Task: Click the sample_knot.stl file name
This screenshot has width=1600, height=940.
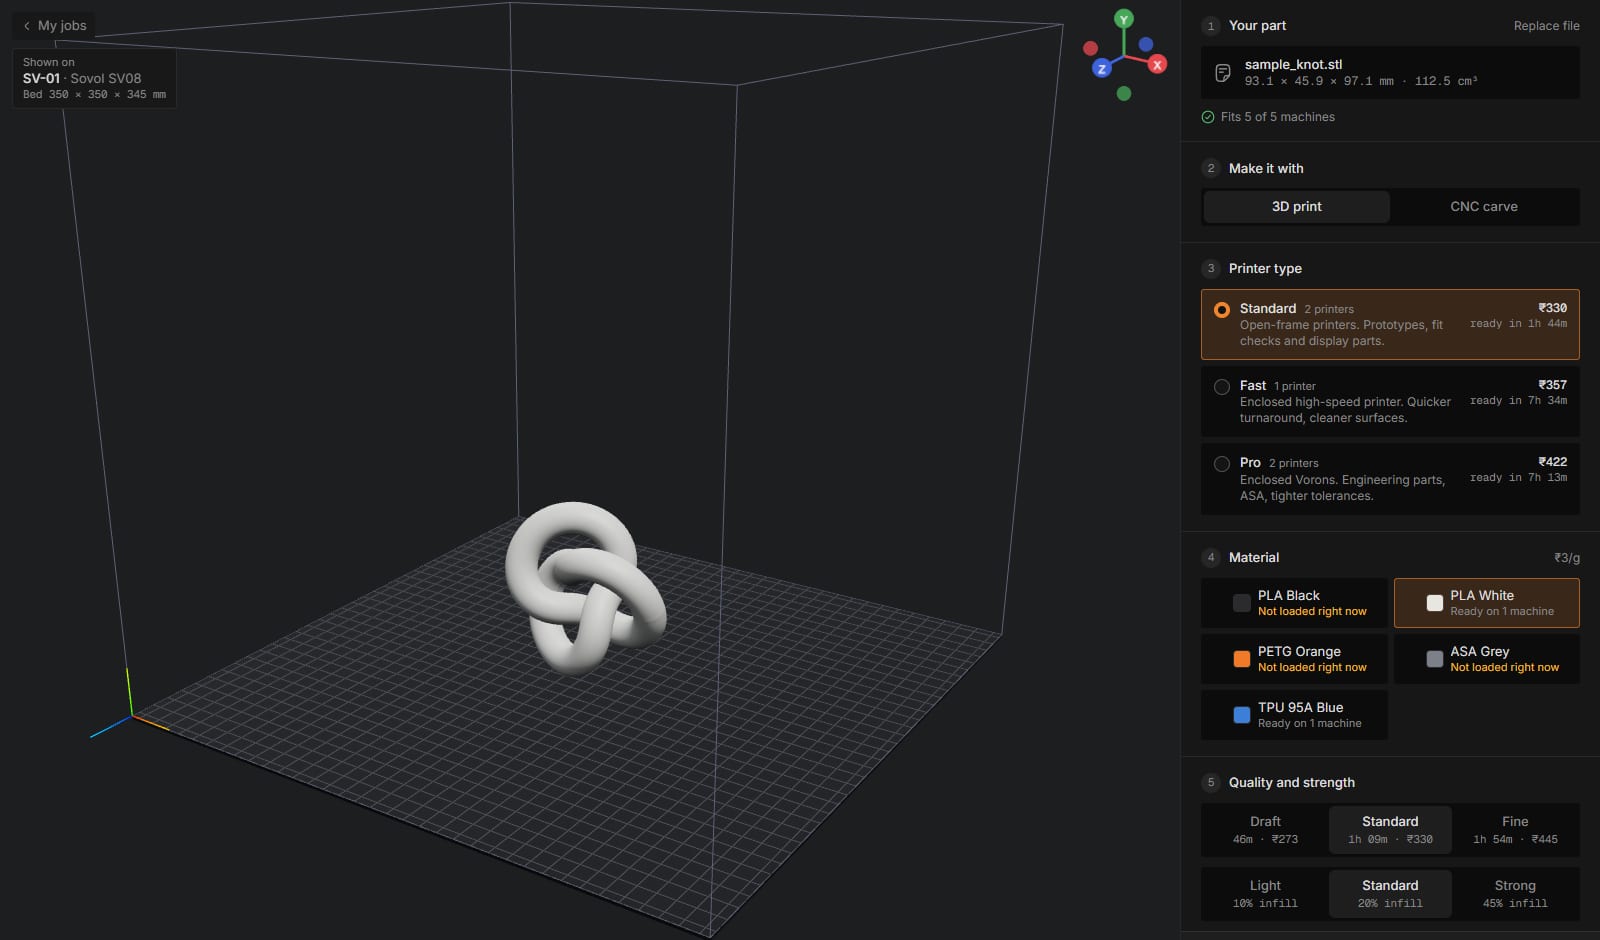Action: point(1293,64)
